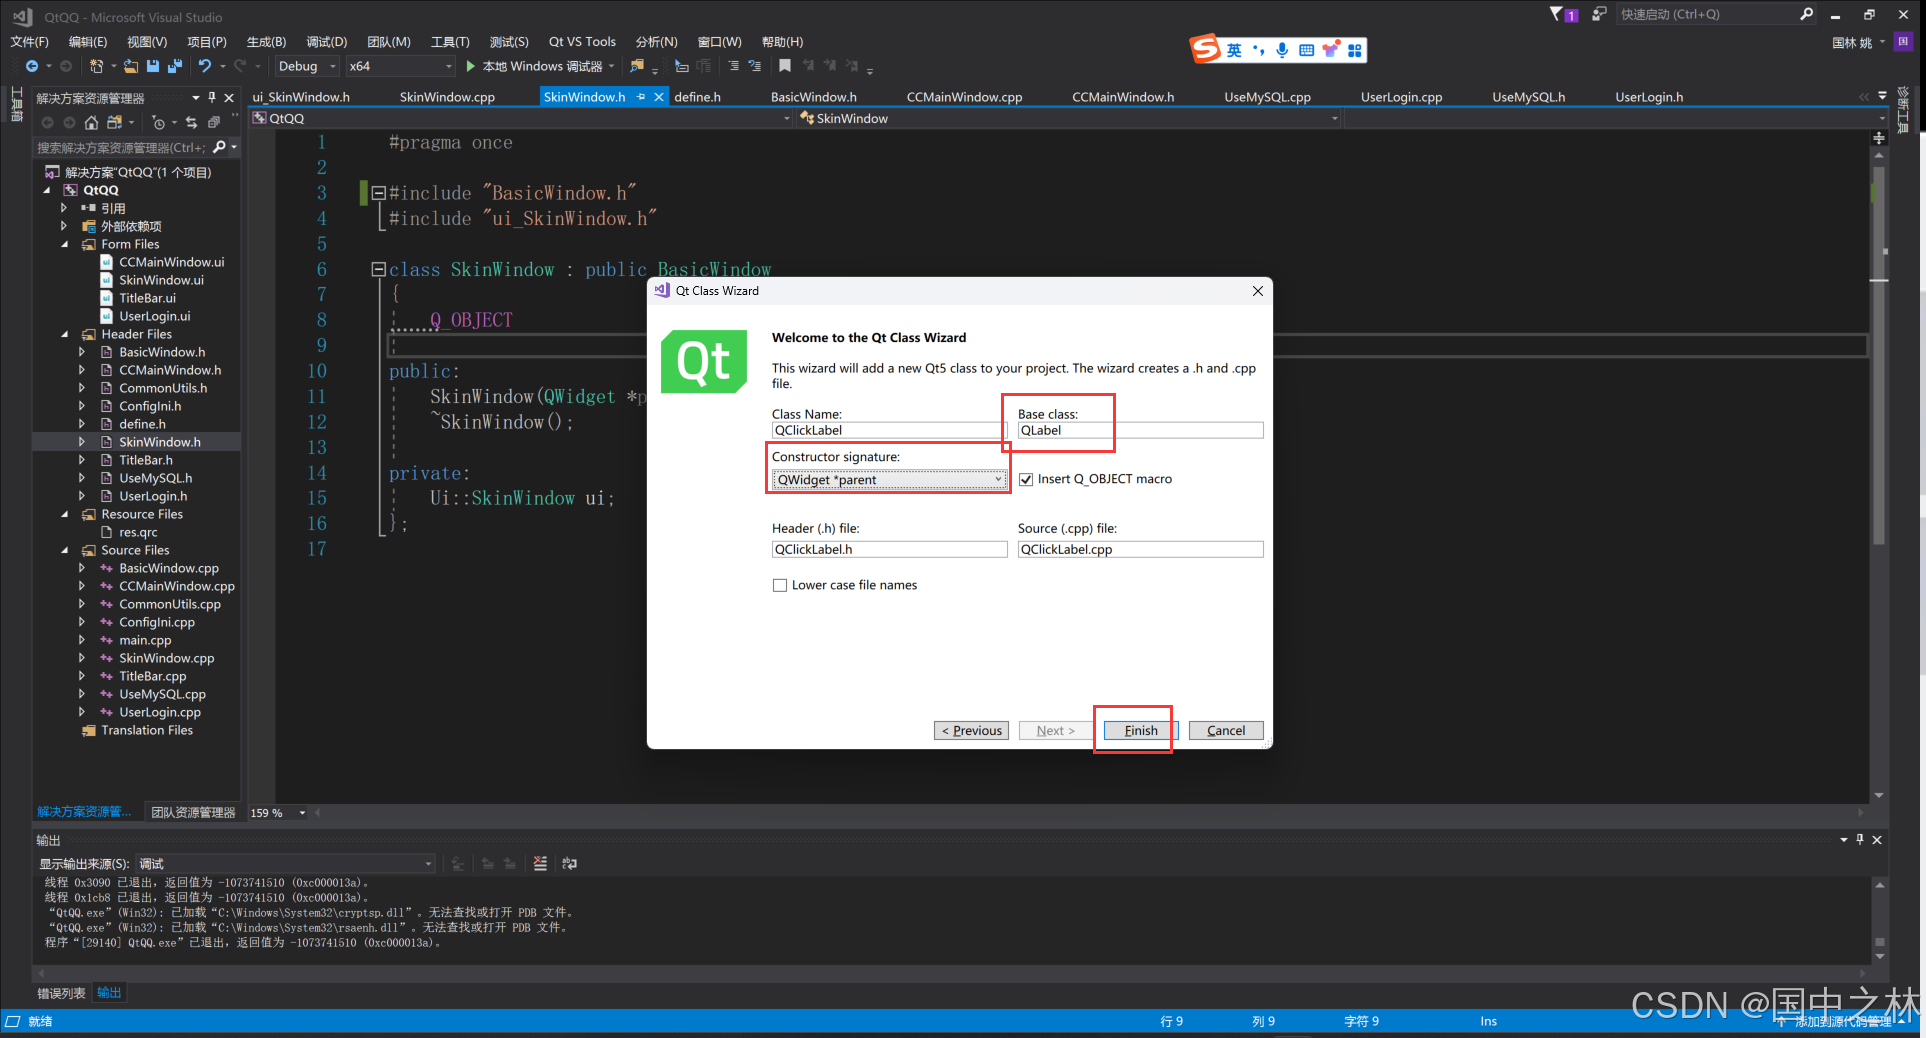Click the Sogou soft keyboard icon
Screen dimensions: 1926x1038
pos(1306,49)
